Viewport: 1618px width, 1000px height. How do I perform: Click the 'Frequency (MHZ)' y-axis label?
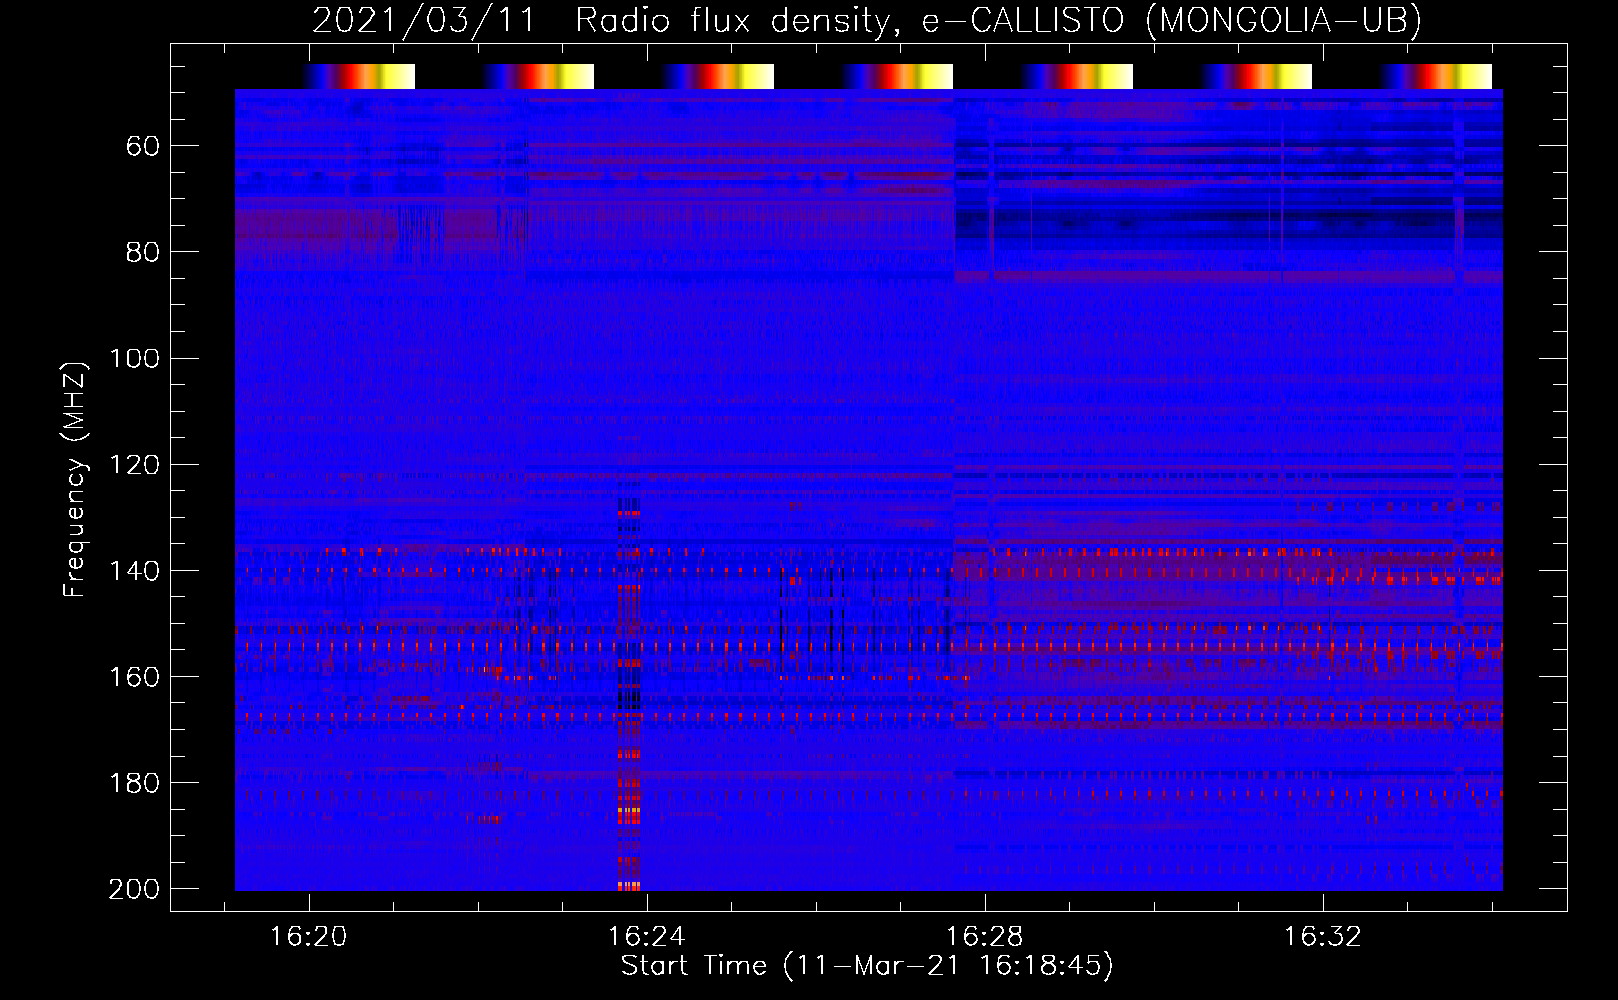[75, 479]
